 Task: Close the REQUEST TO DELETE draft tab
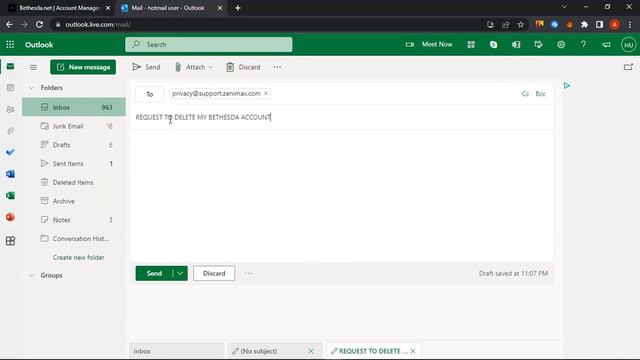pos(413,351)
